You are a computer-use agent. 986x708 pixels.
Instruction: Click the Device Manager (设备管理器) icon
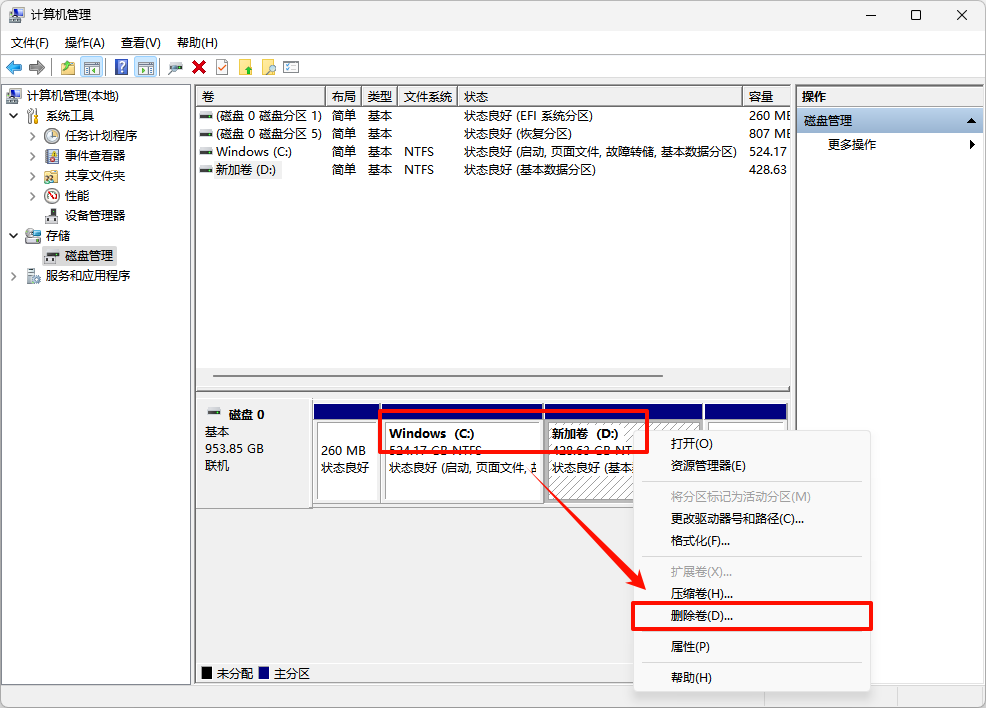(x=52, y=216)
